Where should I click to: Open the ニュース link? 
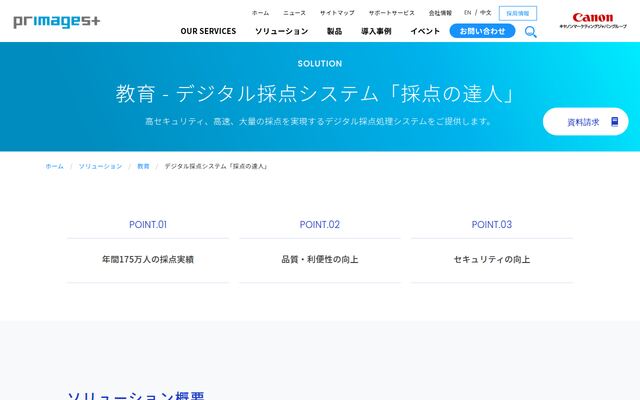click(294, 13)
